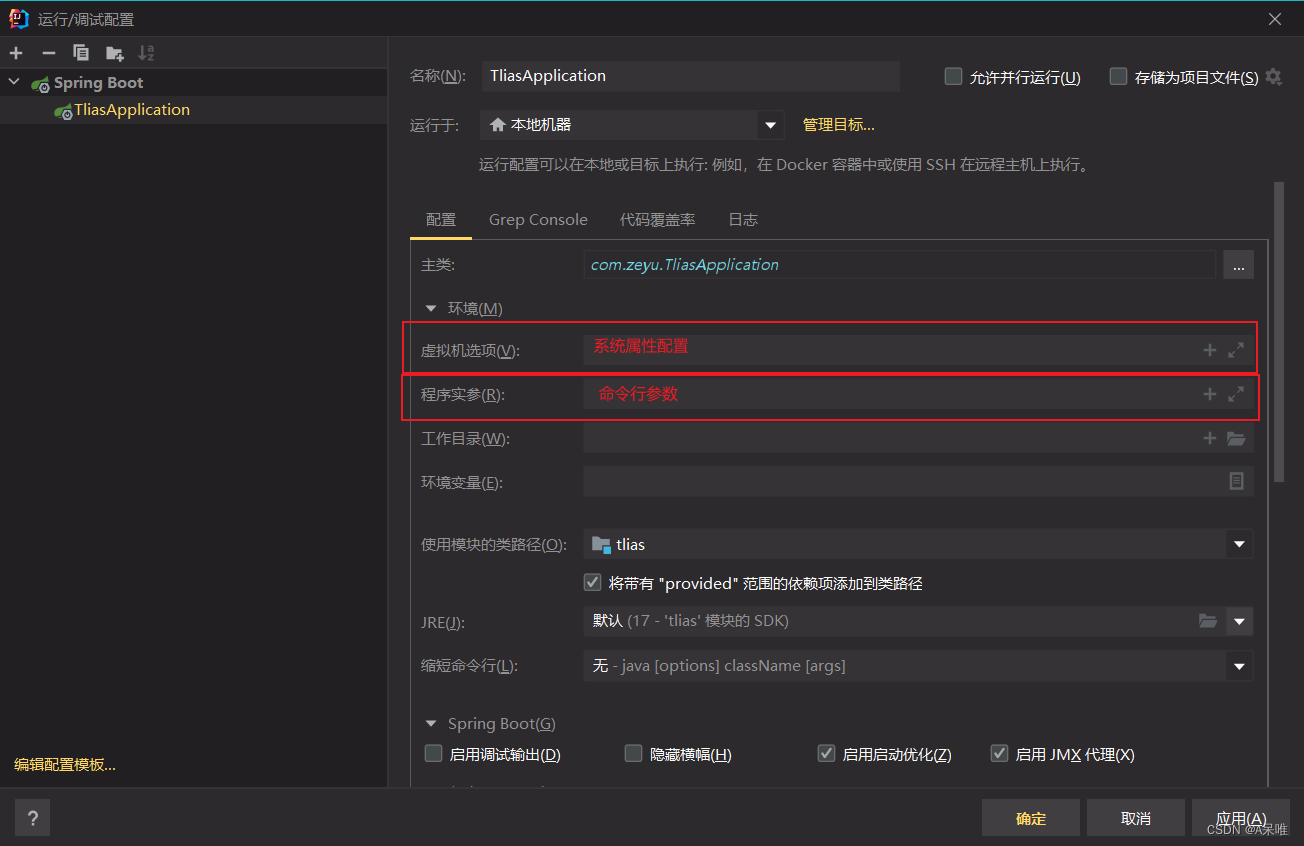Browse for the main class via ellipsis button
Screen dimensions: 1304x846
1238,264
